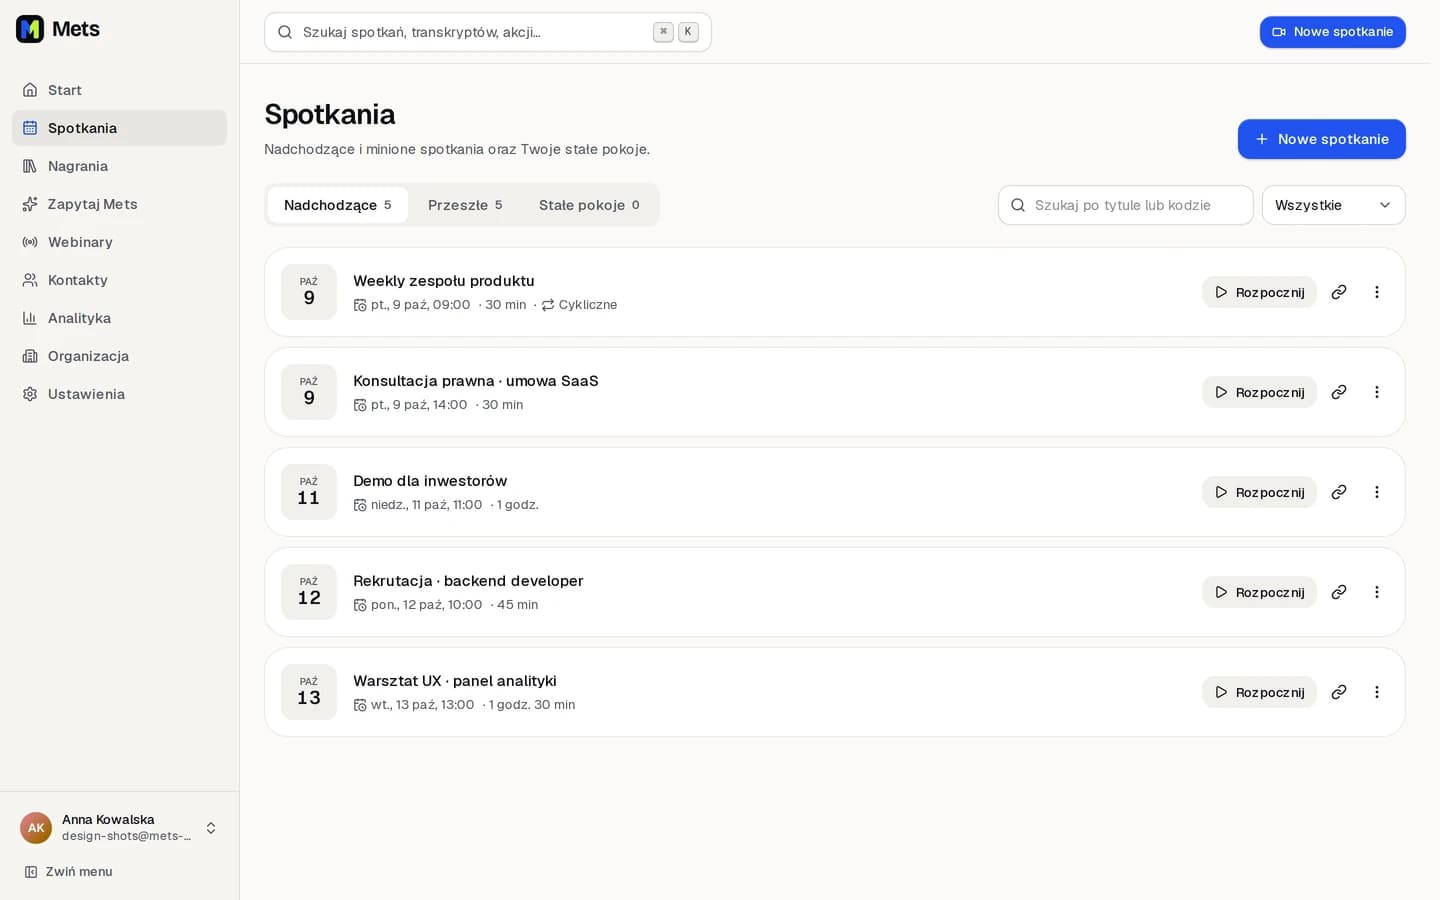
Task: Click the PAŹ 12 date badge
Action: tap(309, 592)
